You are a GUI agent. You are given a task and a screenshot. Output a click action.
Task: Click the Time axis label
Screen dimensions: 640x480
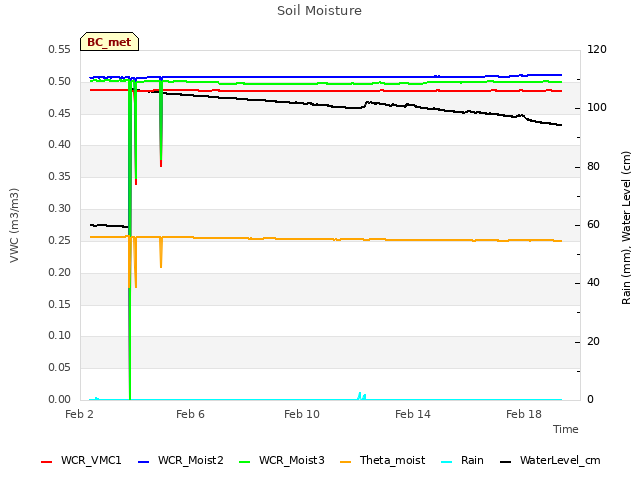point(566,429)
